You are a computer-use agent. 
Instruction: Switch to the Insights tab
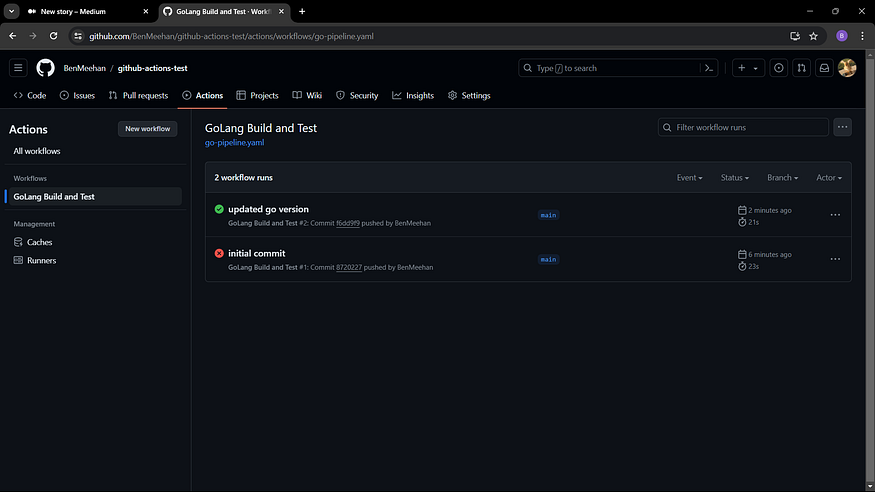click(413, 95)
